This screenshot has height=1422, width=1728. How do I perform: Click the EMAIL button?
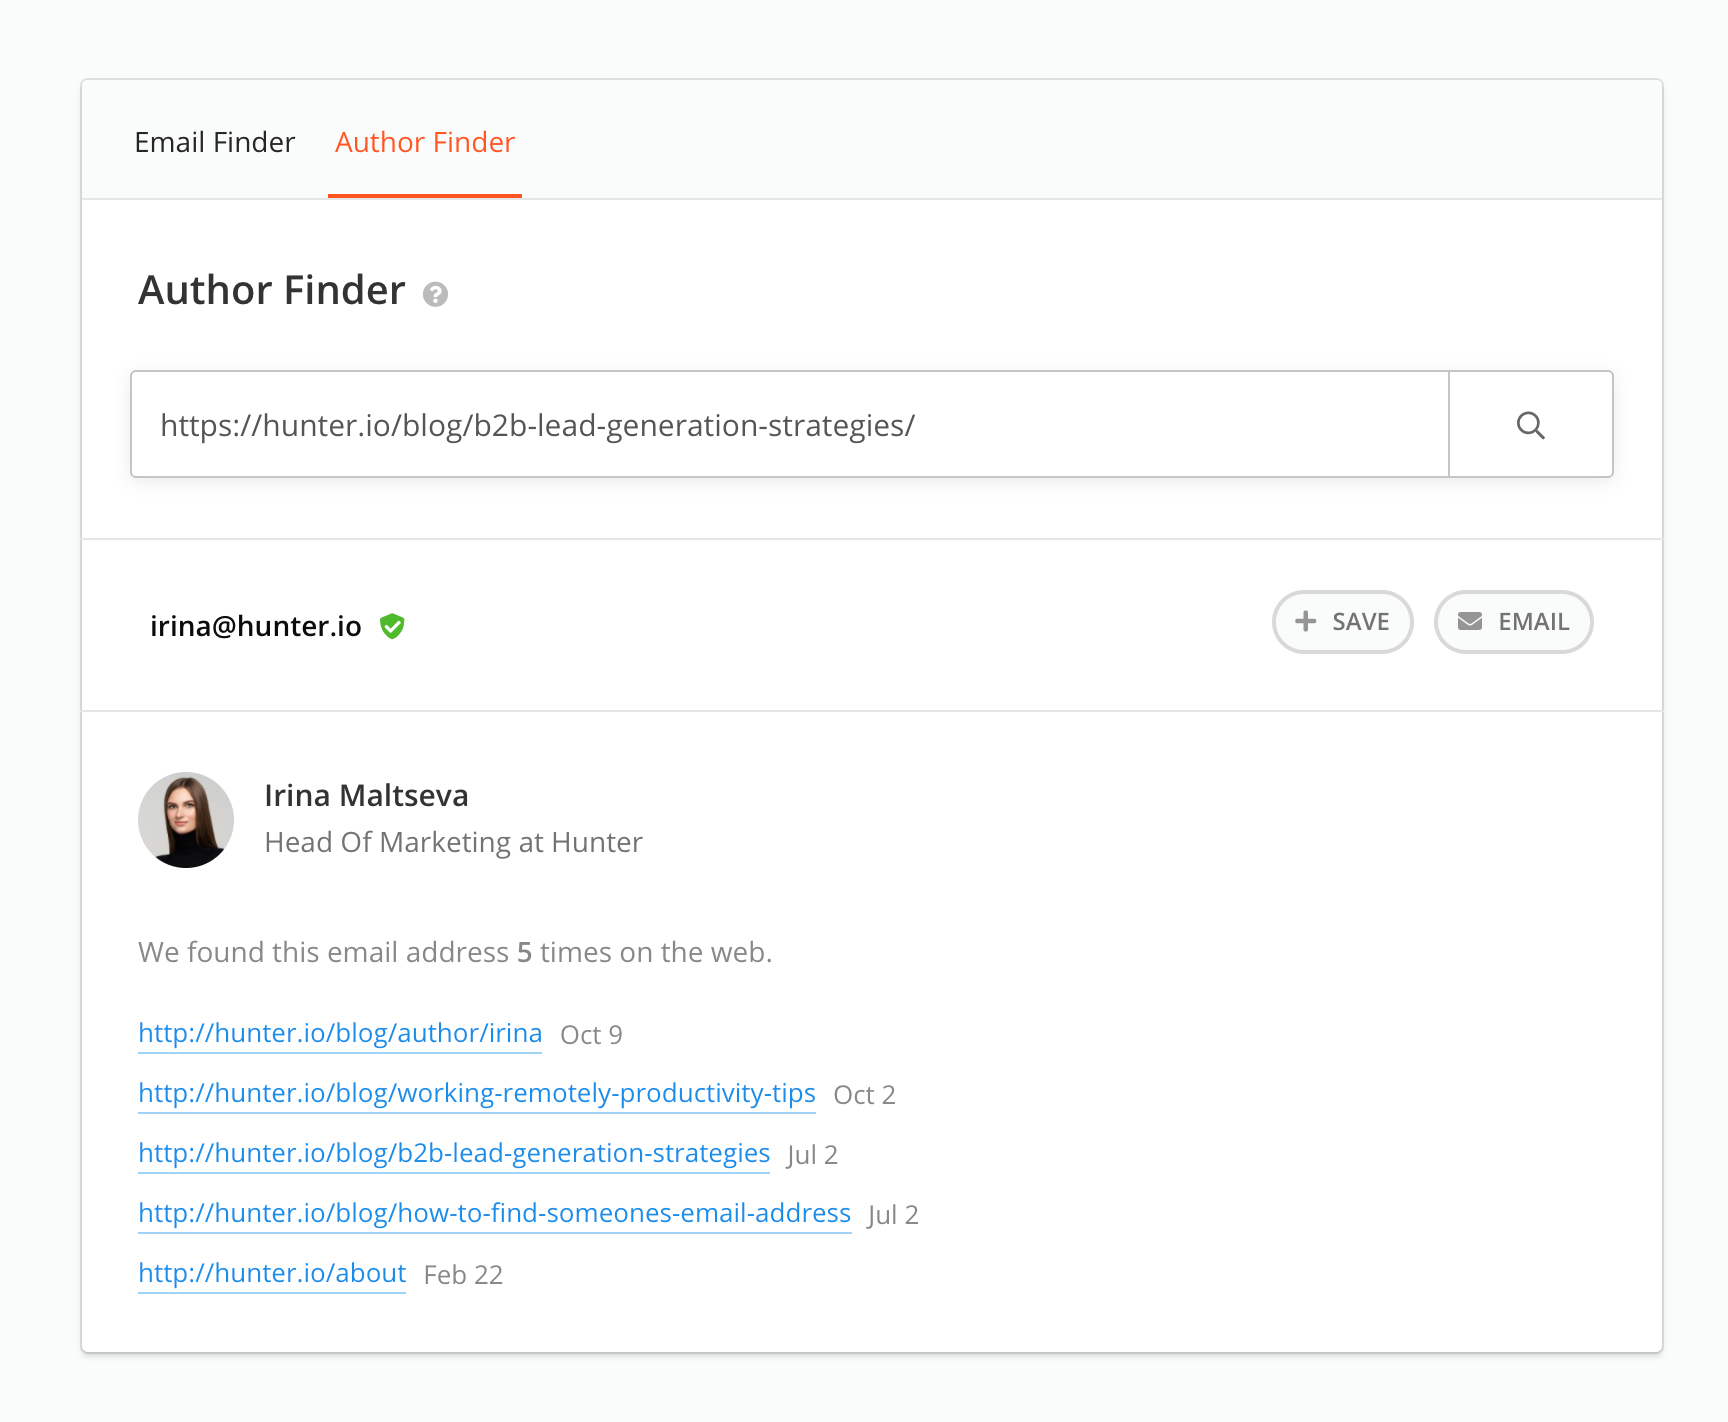click(1513, 622)
